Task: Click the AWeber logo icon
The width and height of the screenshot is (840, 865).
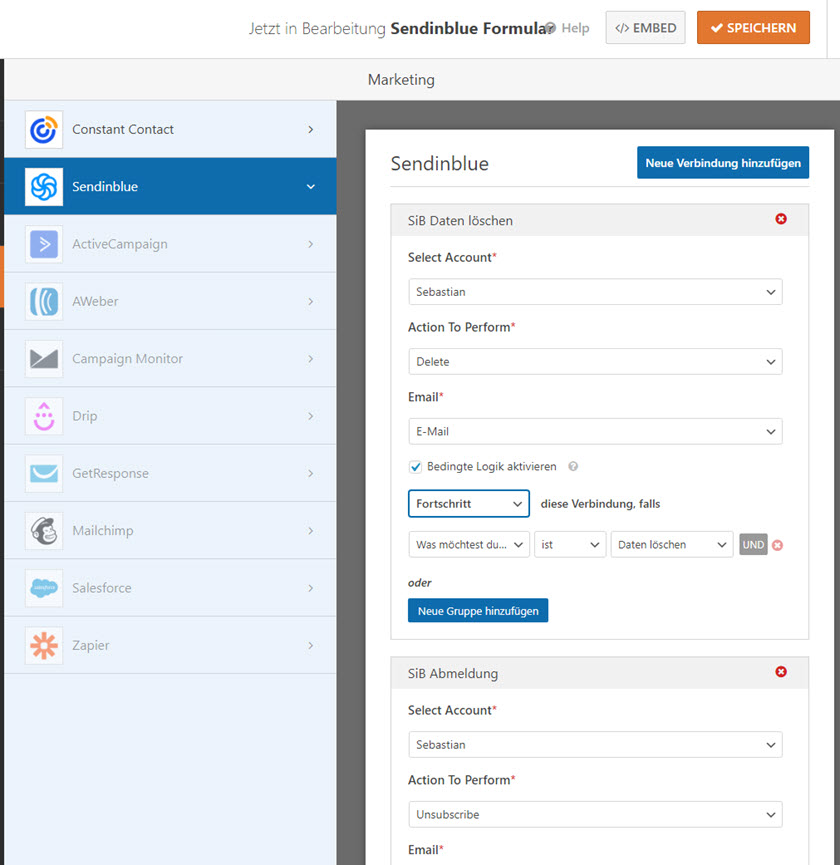Action: 44,301
